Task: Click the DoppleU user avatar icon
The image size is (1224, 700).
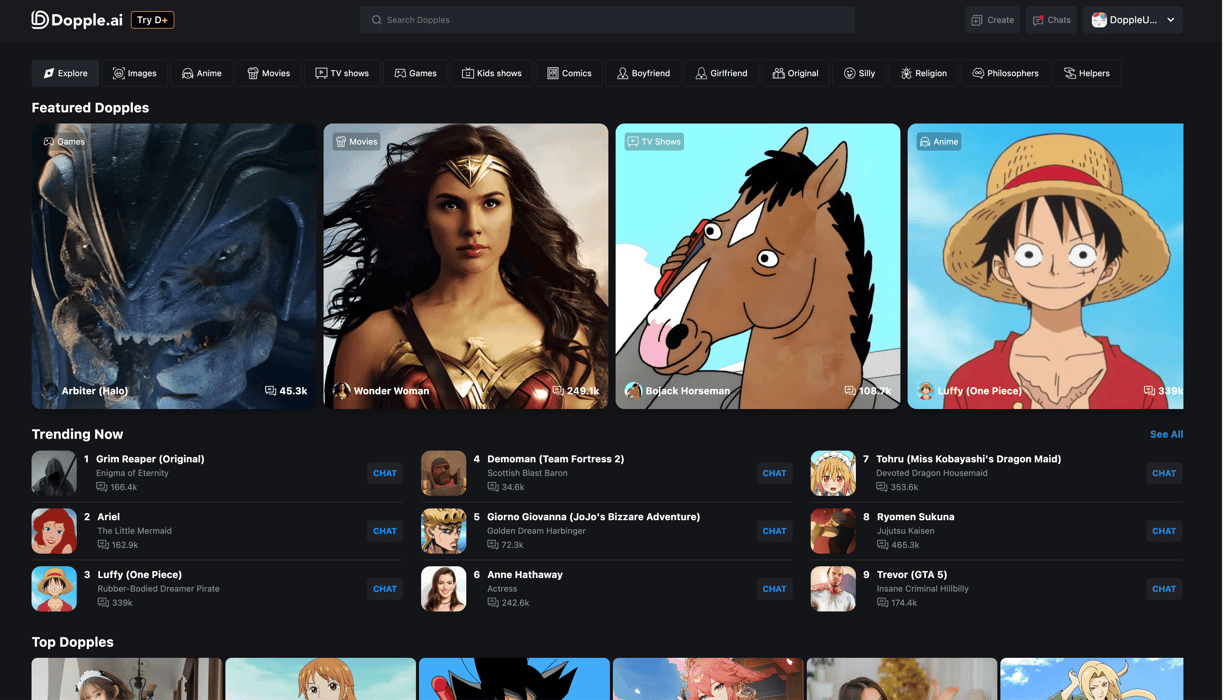Action: (x=1099, y=20)
